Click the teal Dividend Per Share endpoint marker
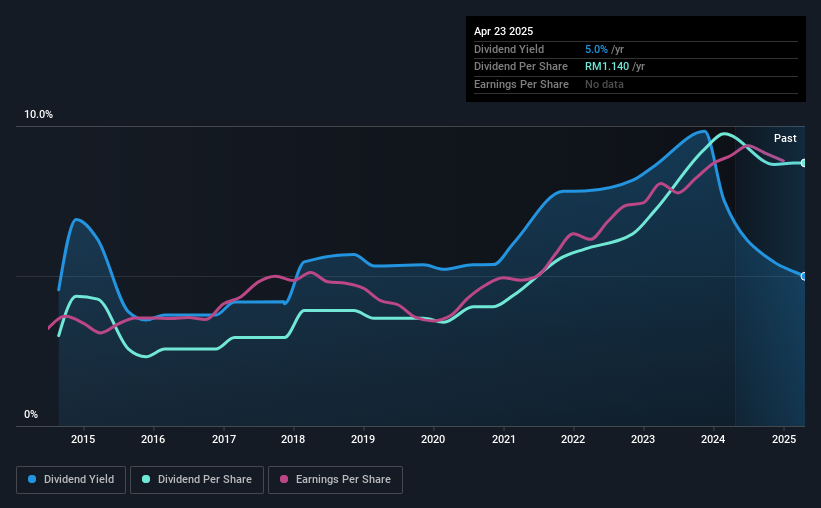 coord(804,163)
